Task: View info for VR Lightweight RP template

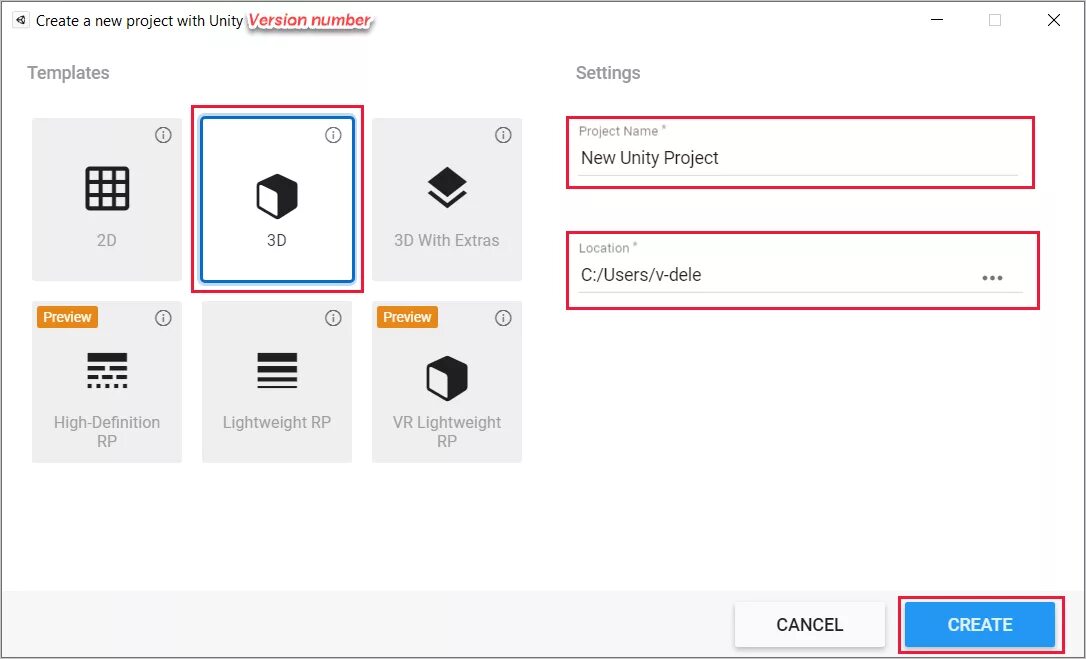Action: [x=504, y=318]
